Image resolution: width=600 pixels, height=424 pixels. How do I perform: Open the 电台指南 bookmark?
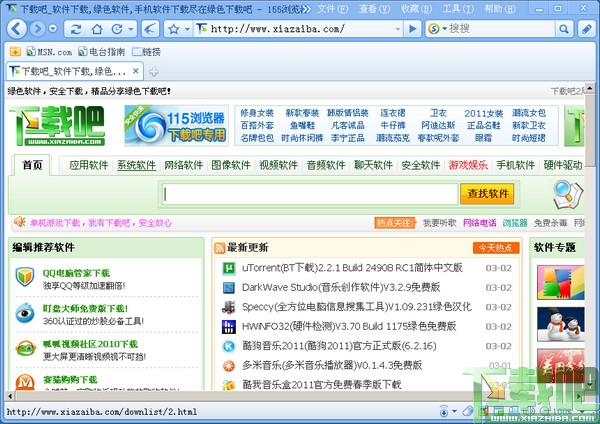[101, 52]
